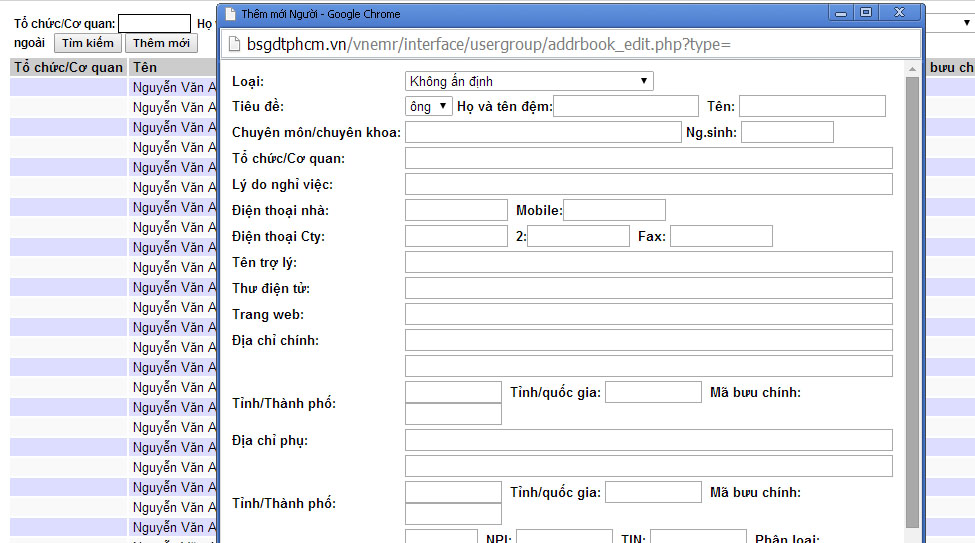Focus the Tên trợ lý field
The width and height of the screenshot is (975, 543).
(649, 262)
